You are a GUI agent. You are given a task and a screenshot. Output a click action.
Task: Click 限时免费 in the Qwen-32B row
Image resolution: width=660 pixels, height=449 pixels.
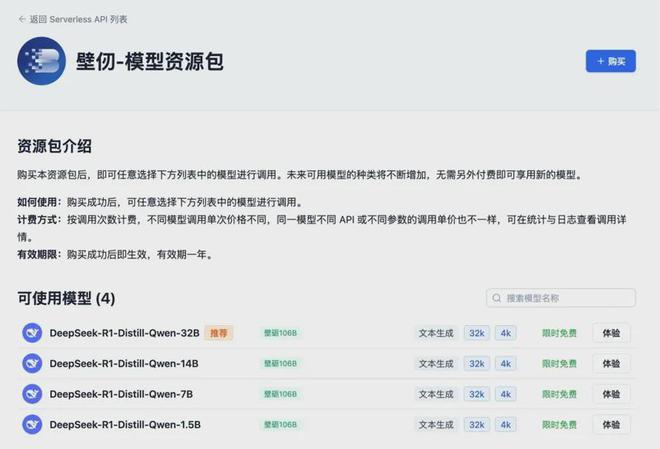[x=559, y=333]
